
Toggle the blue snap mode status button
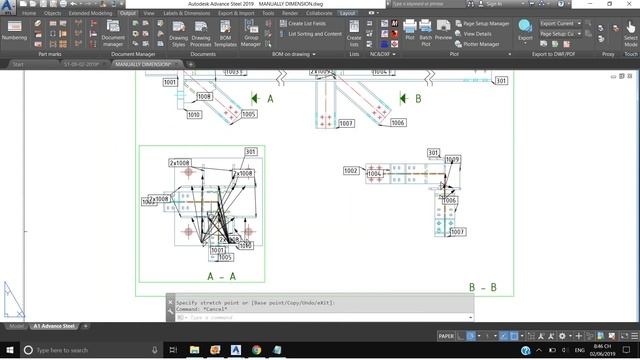tap(471, 336)
